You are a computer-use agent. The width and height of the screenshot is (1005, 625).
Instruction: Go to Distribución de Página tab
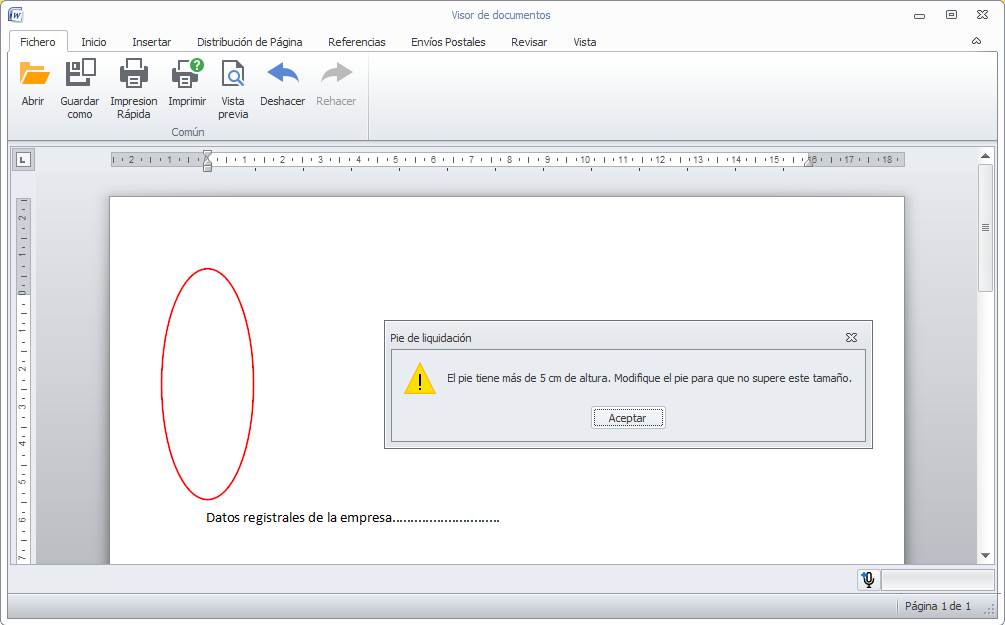(249, 42)
